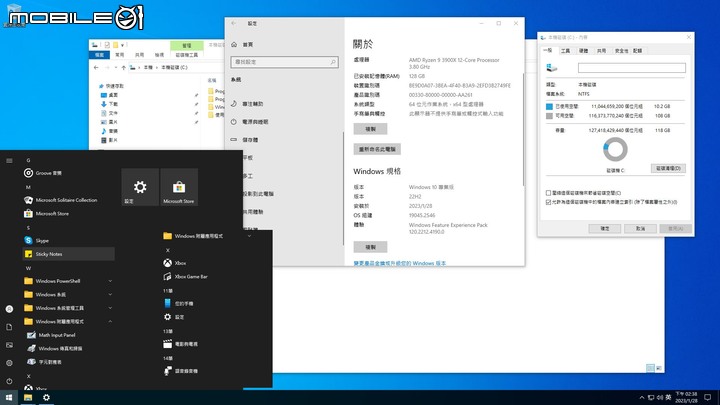Click Rename this PC button
Viewport: 720px width, 405px height.
[x=377, y=149]
